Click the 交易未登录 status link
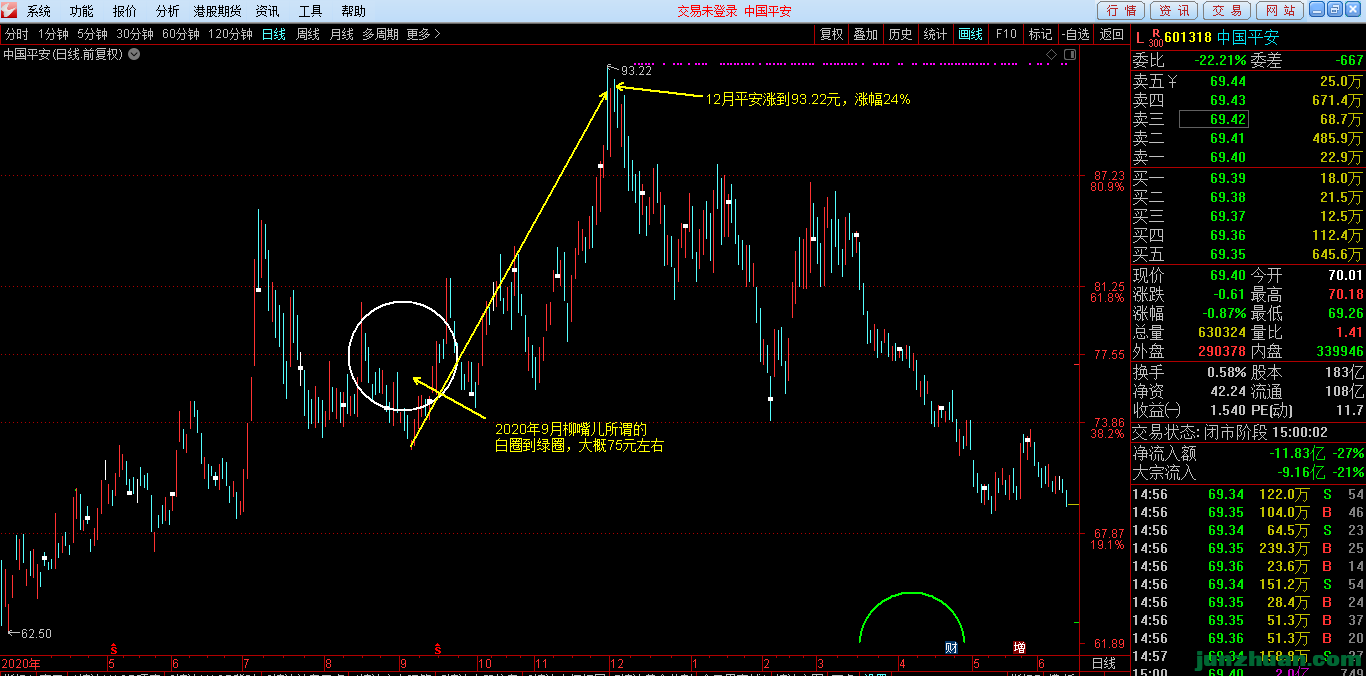Viewport: 1366px width, 676px height. pyautogui.click(x=707, y=11)
